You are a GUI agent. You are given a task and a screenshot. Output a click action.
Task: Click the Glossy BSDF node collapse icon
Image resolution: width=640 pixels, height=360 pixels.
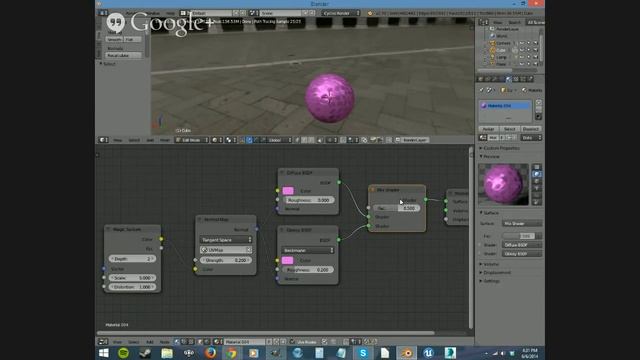click(282, 230)
